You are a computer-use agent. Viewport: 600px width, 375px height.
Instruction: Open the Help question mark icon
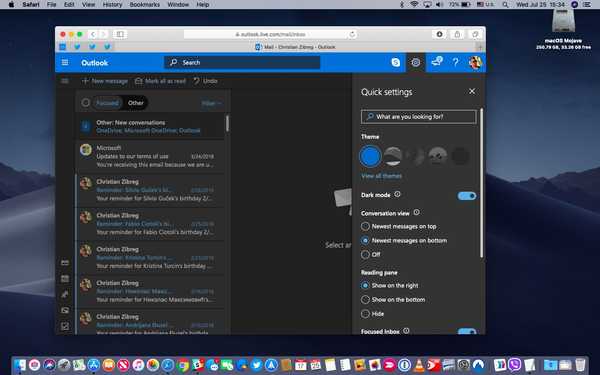pos(455,62)
